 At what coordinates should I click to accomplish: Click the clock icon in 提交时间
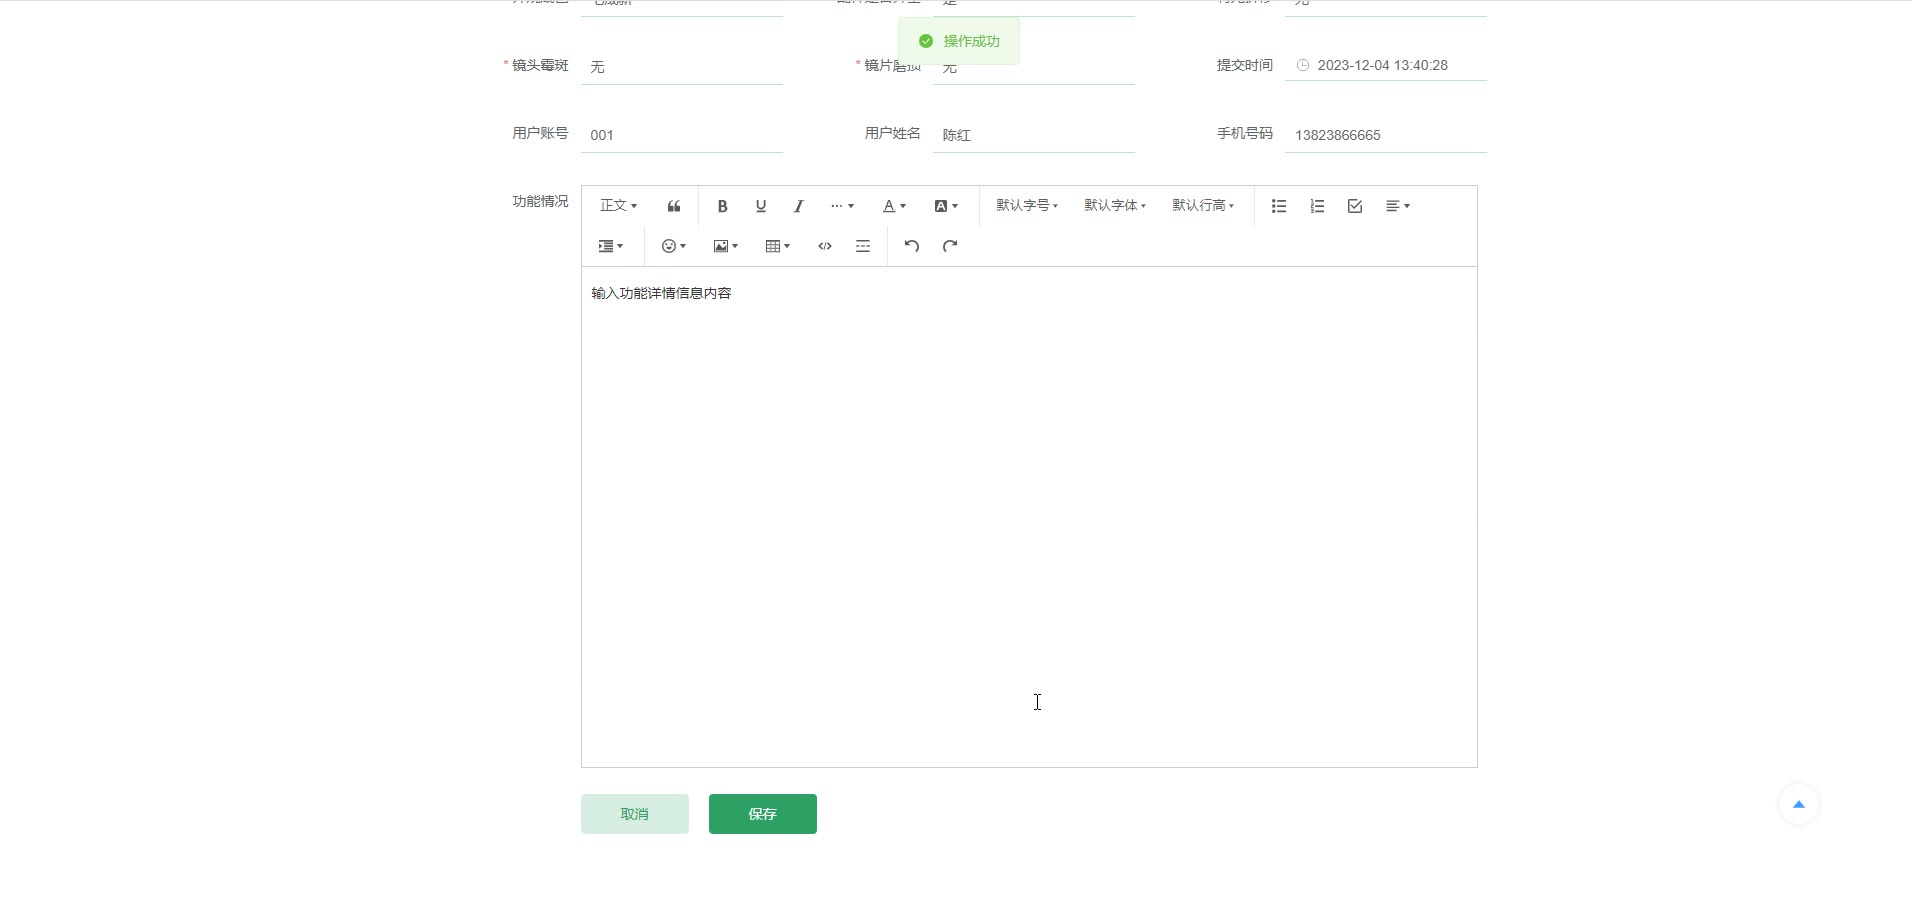point(1303,65)
